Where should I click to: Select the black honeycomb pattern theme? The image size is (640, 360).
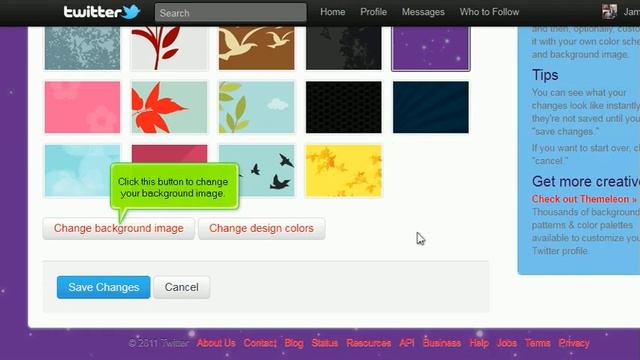344,107
